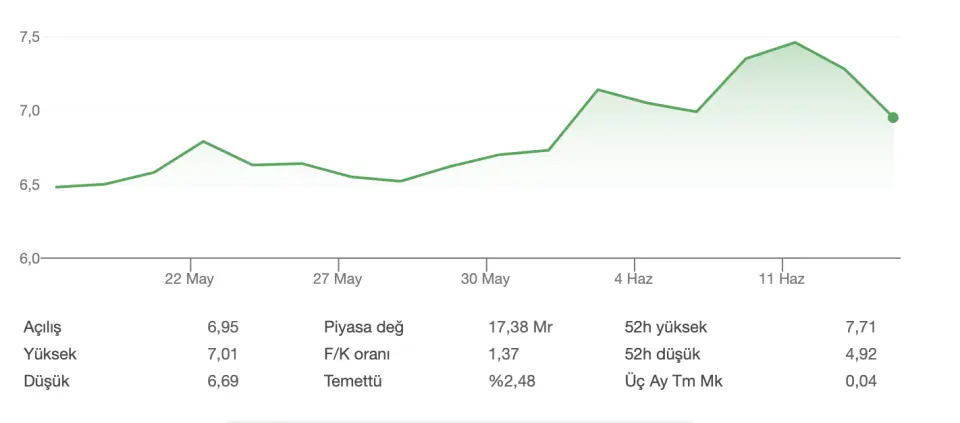Click the Temettü label
The image size is (960, 423).
pos(353,381)
